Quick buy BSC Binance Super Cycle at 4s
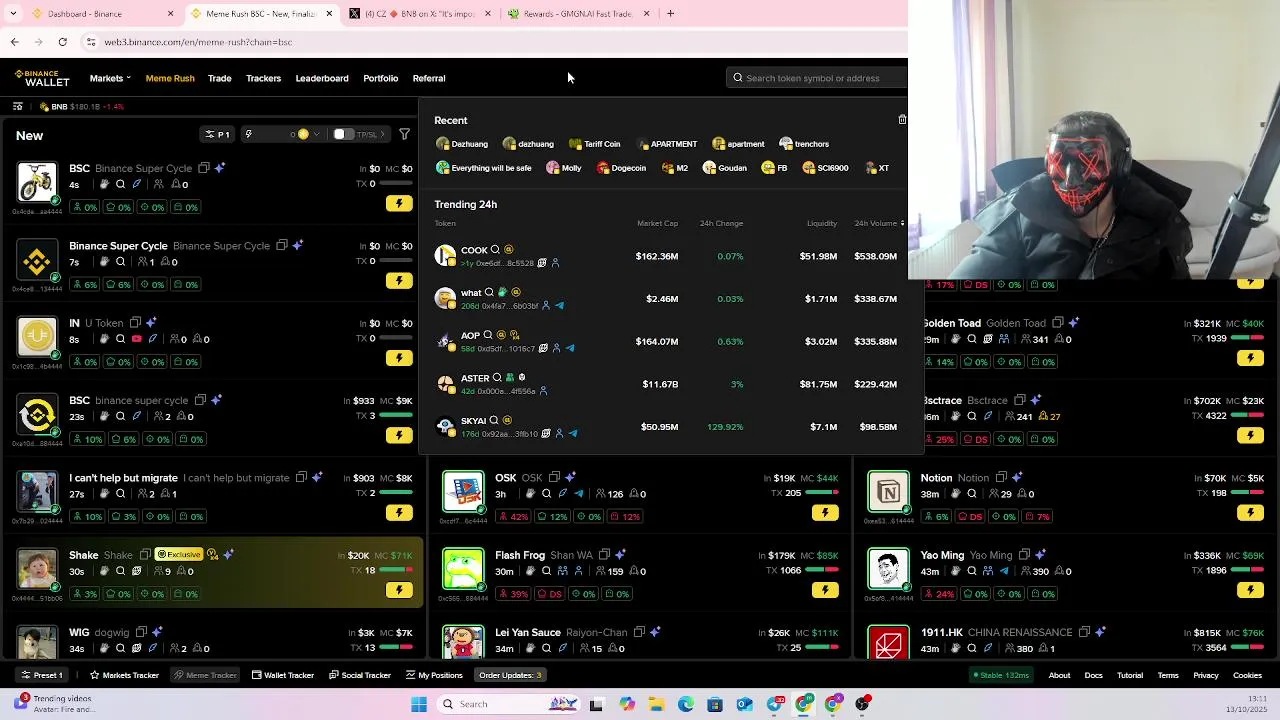The width and height of the screenshot is (1280, 720). [x=399, y=203]
